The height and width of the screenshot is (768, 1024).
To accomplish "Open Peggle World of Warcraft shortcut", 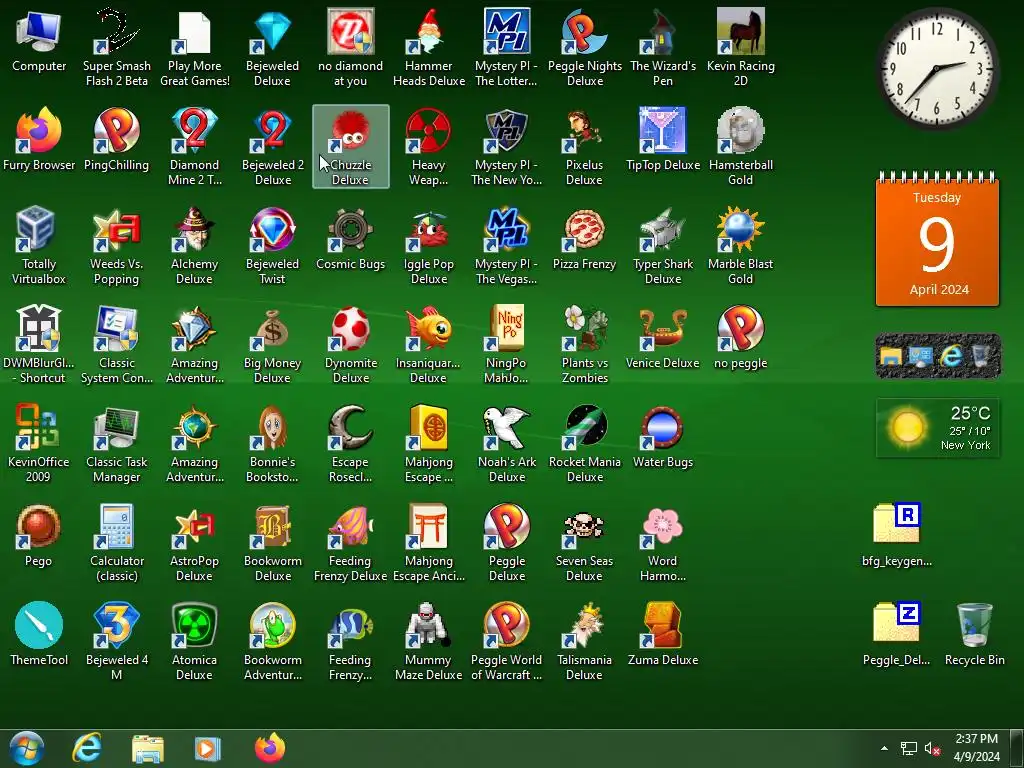I will [x=507, y=641].
